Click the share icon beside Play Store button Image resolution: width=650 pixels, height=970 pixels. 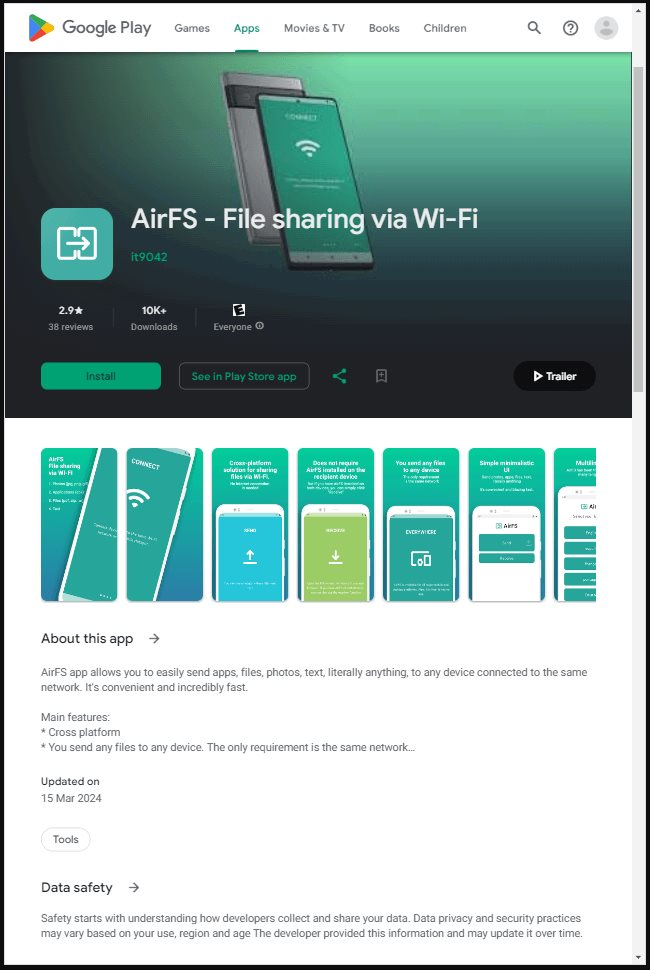[x=340, y=376]
